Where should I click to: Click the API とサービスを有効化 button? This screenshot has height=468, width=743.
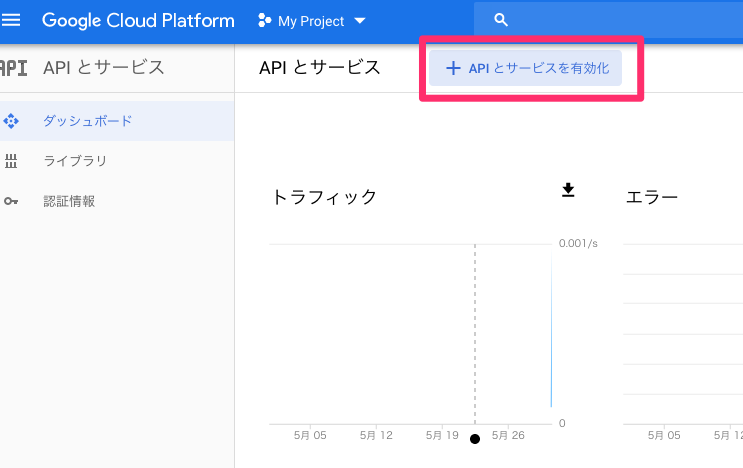pos(526,68)
